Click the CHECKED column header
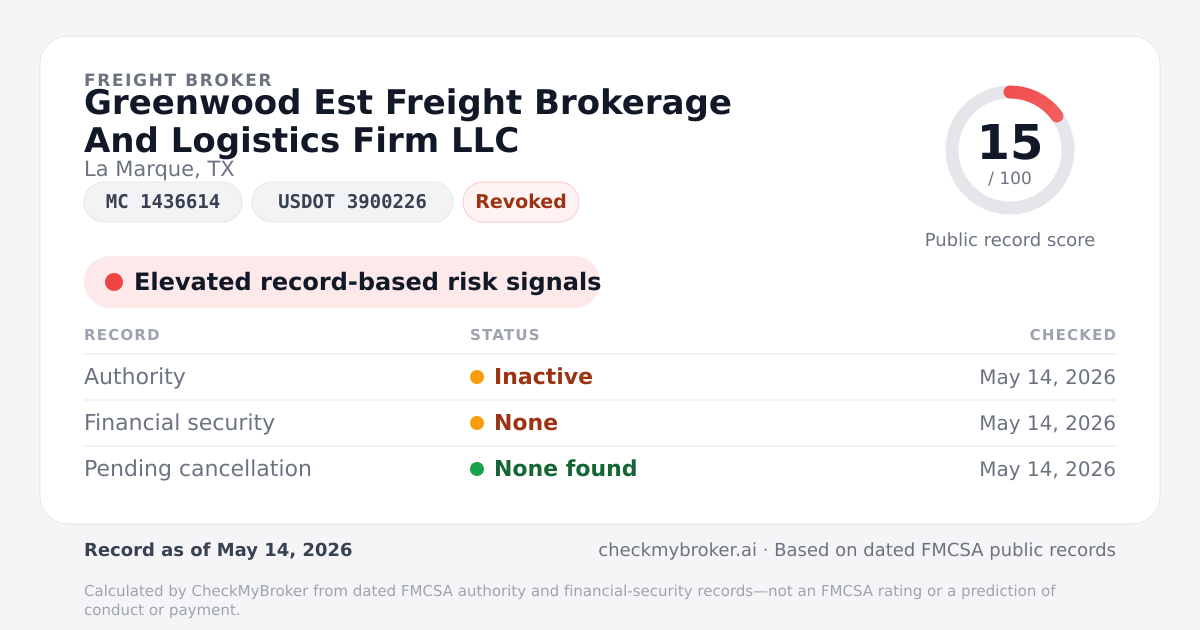The width and height of the screenshot is (1200, 630). (x=1073, y=335)
